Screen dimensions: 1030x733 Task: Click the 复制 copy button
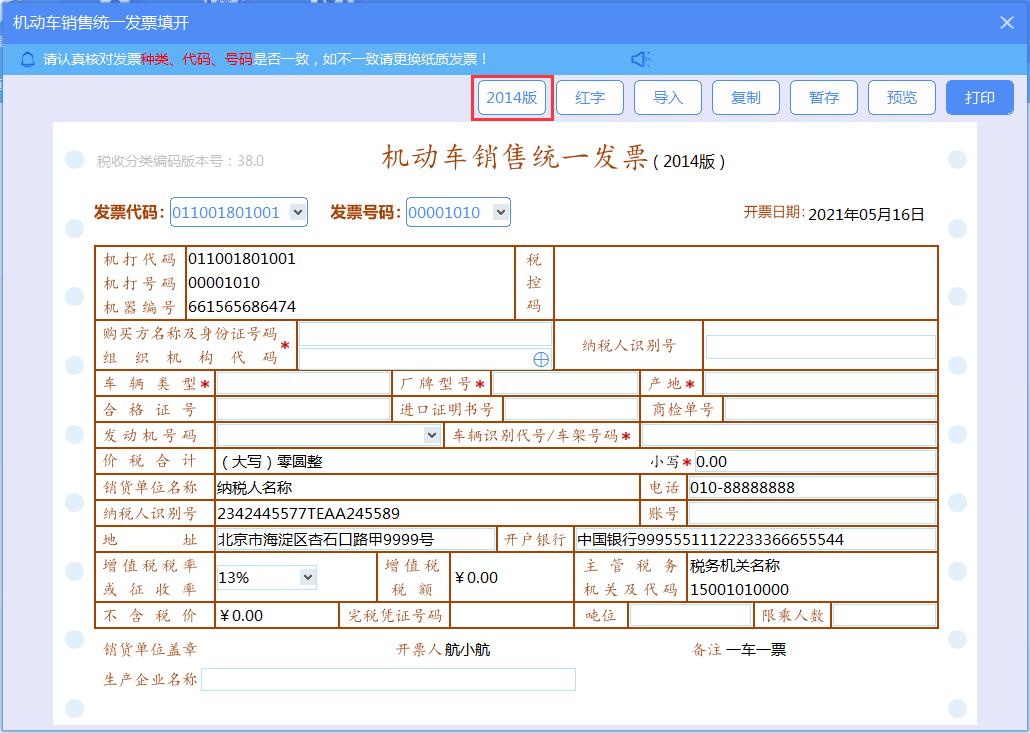[x=745, y=97]
